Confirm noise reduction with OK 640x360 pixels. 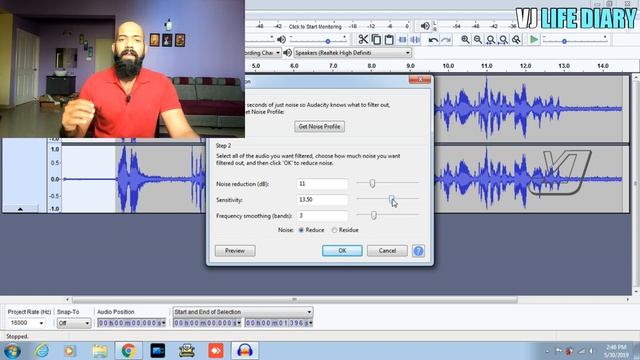(342, 251)
